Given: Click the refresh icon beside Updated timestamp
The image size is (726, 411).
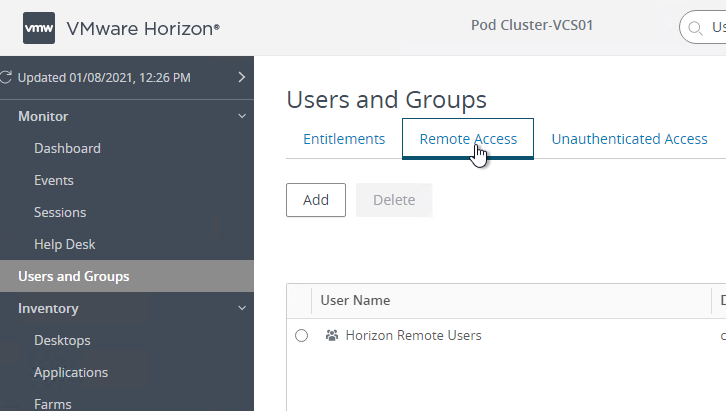Looking at the screenshot, I should [8, 77].
